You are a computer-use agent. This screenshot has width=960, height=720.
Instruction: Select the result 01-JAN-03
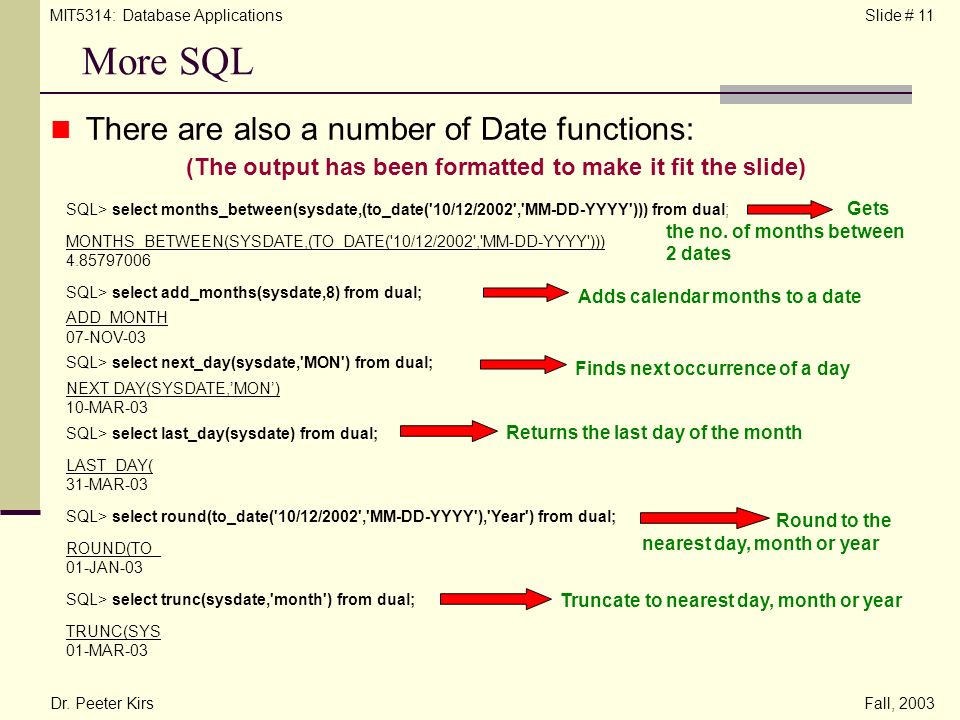pos(104,568)
